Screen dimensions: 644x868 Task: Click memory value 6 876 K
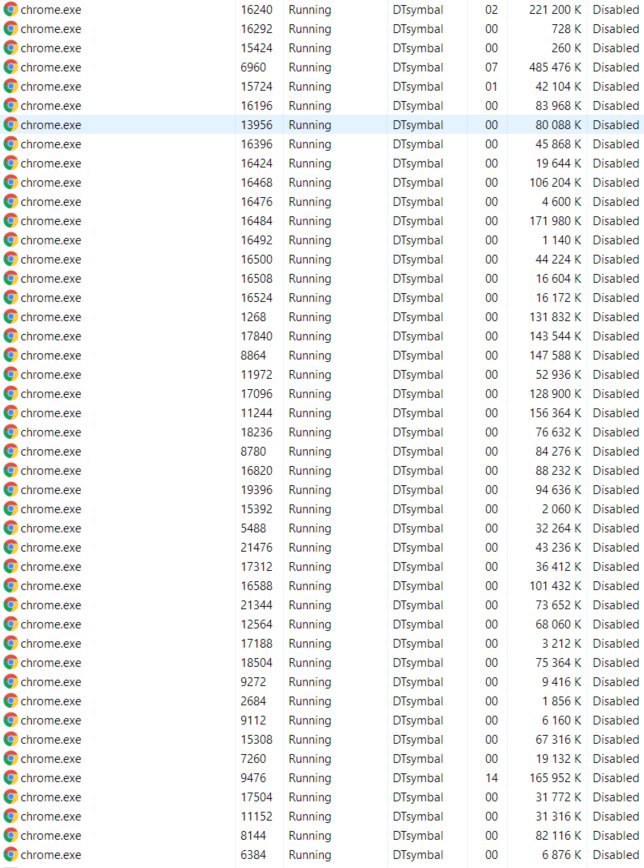coord(561,855)
